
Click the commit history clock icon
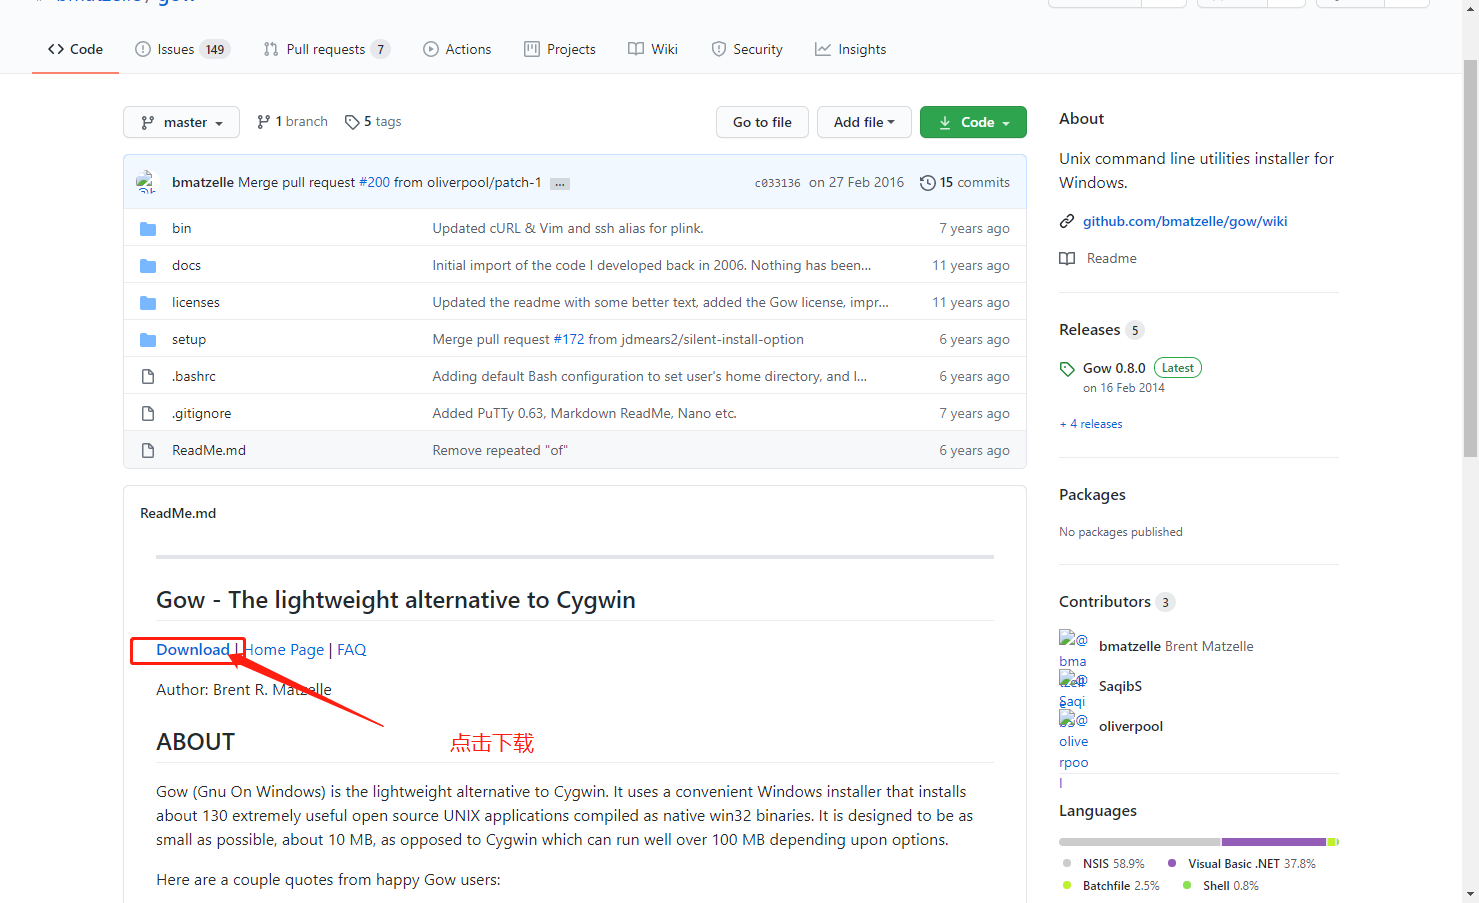(928, 183)
